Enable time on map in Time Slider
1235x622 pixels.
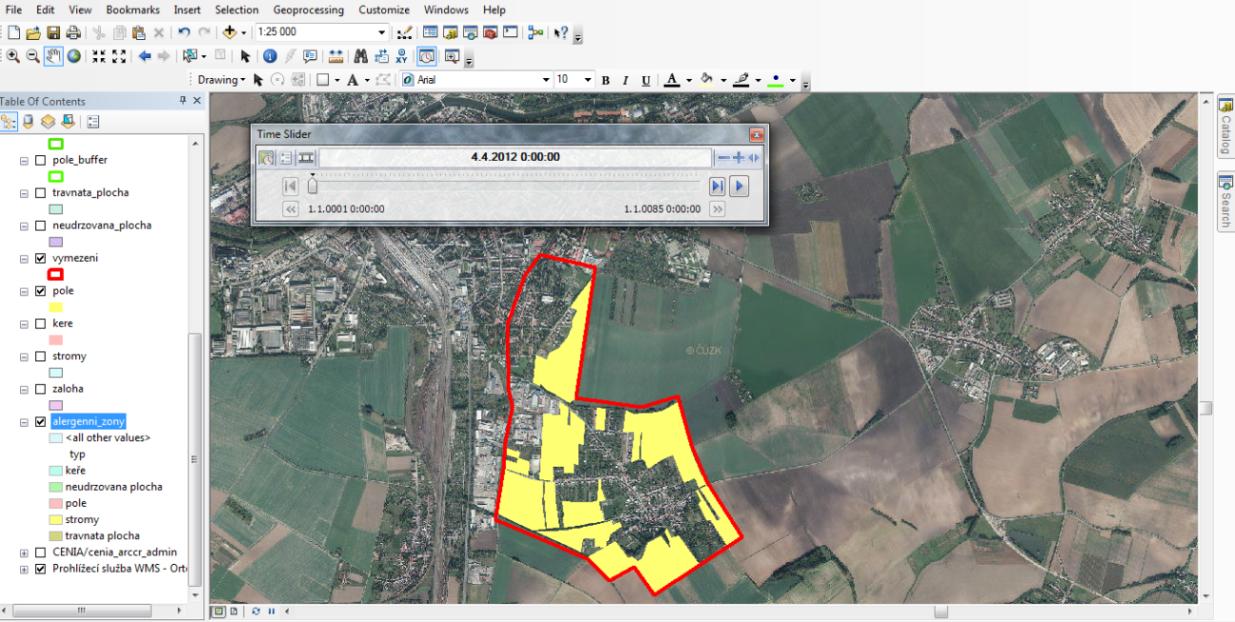266,157
